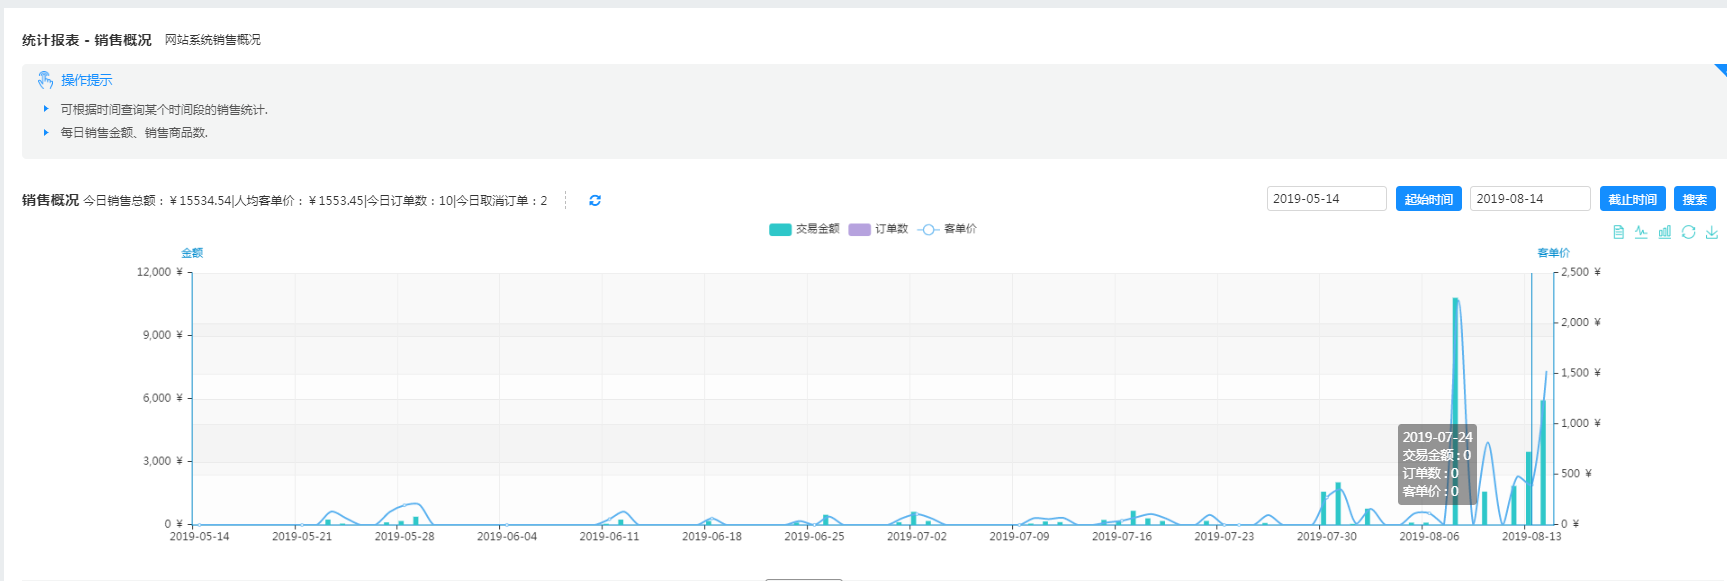Image resolution: width=1727 pixels, height=581 pixels.
Task: Click the 操作提示 heading text
Action: tap(87, 80)
